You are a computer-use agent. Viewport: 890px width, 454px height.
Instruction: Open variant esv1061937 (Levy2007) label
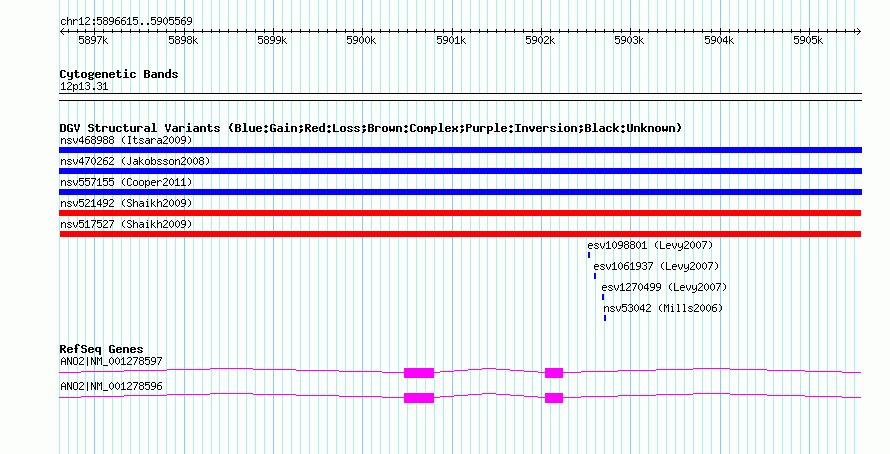(656, 266)
